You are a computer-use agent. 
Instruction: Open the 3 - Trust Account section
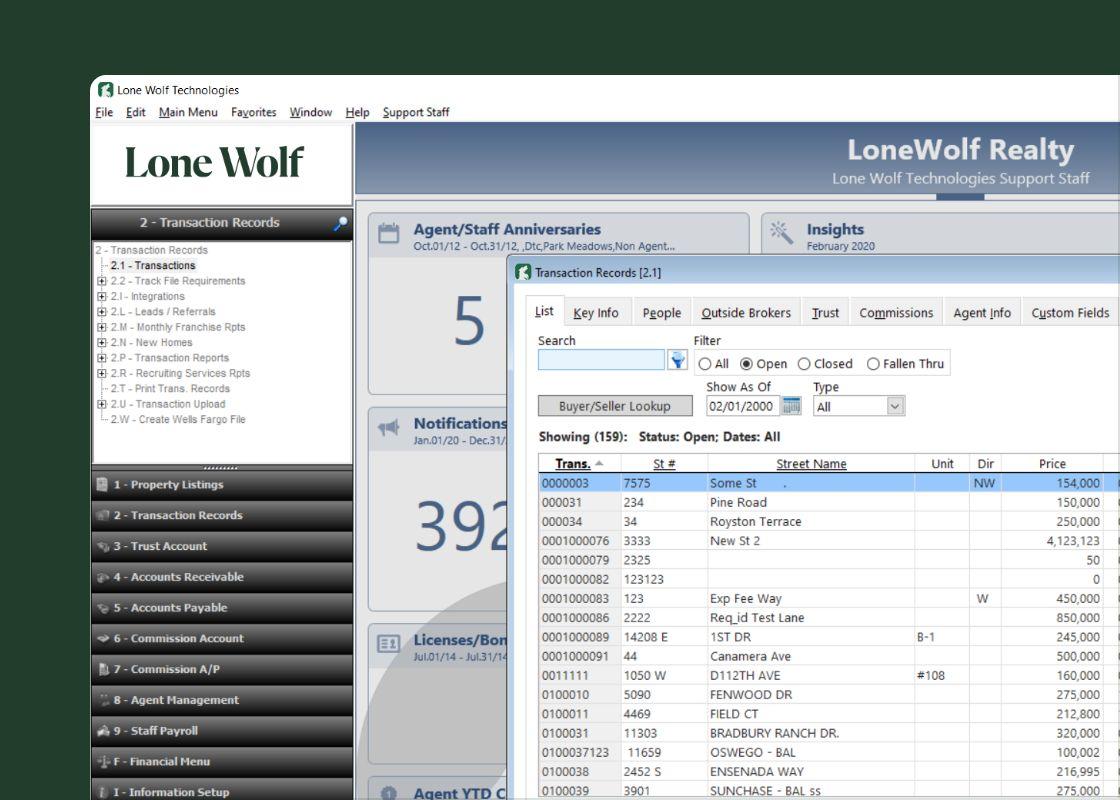coord(222,546)
